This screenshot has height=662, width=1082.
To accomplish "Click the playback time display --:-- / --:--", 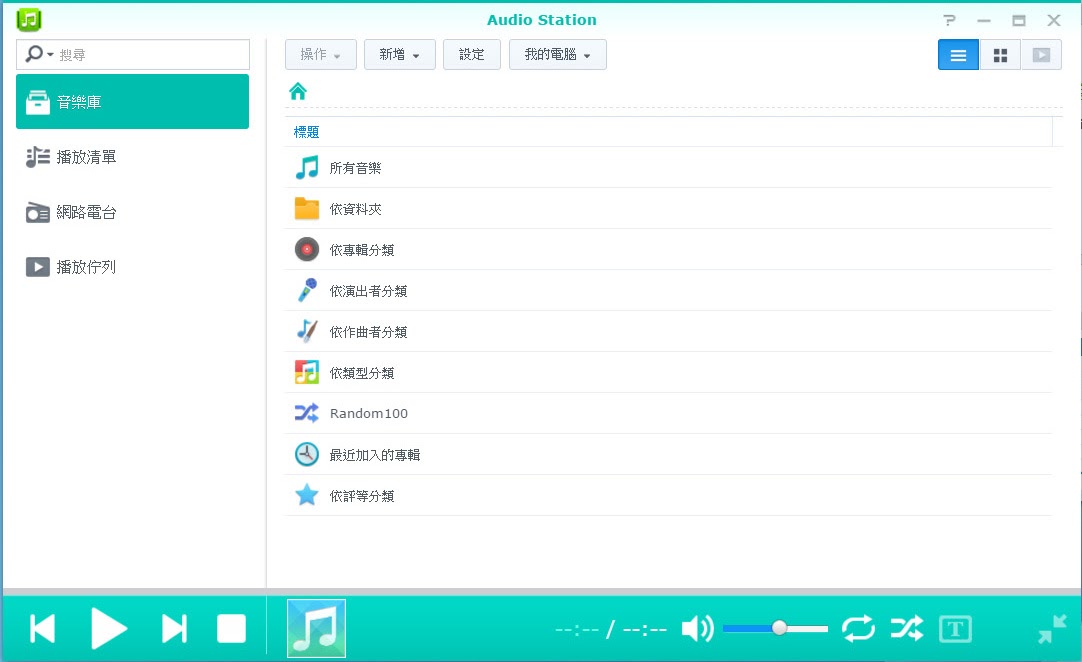I will [611, 630].
